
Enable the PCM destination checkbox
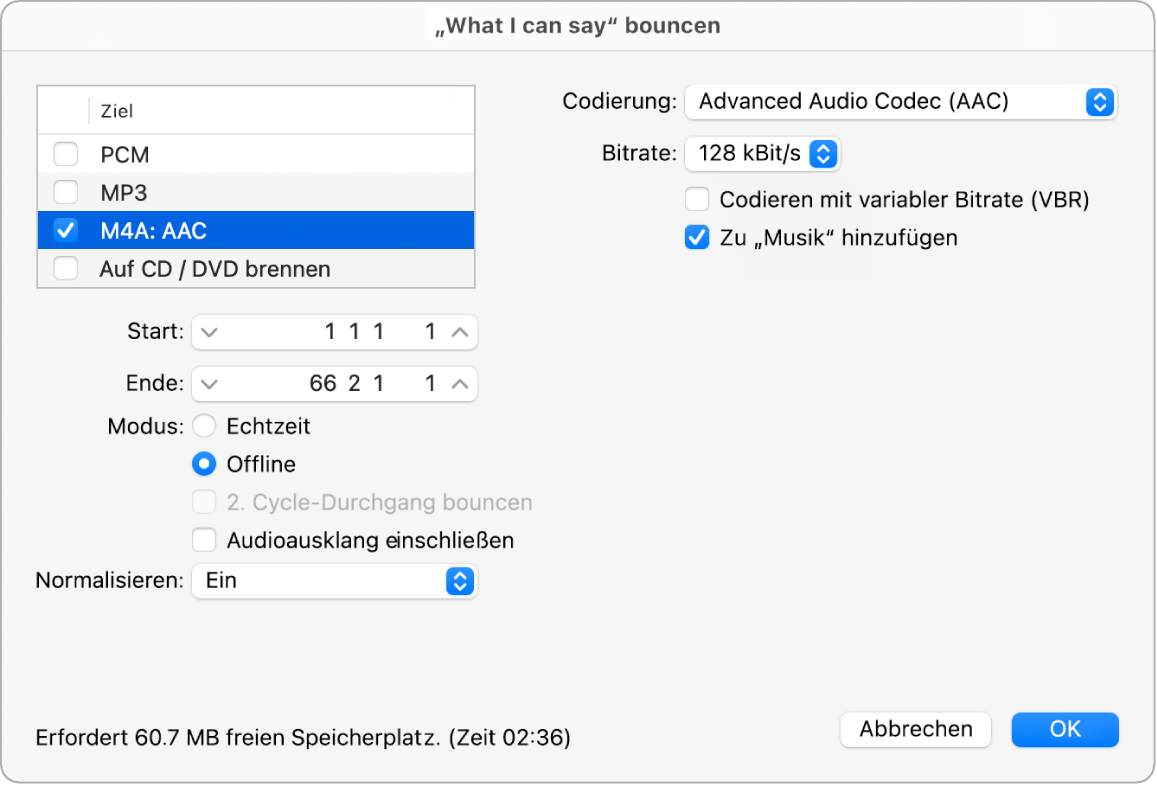(x=65, y=154)
